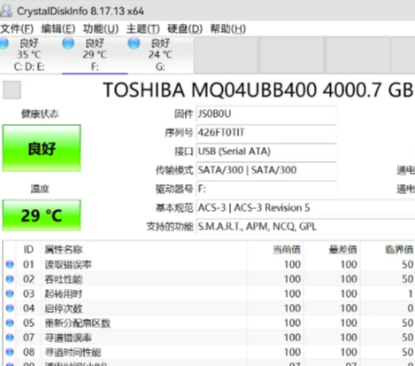Click the serial number field 426FT0TIT
415x366 pixels.
[267, 133]
